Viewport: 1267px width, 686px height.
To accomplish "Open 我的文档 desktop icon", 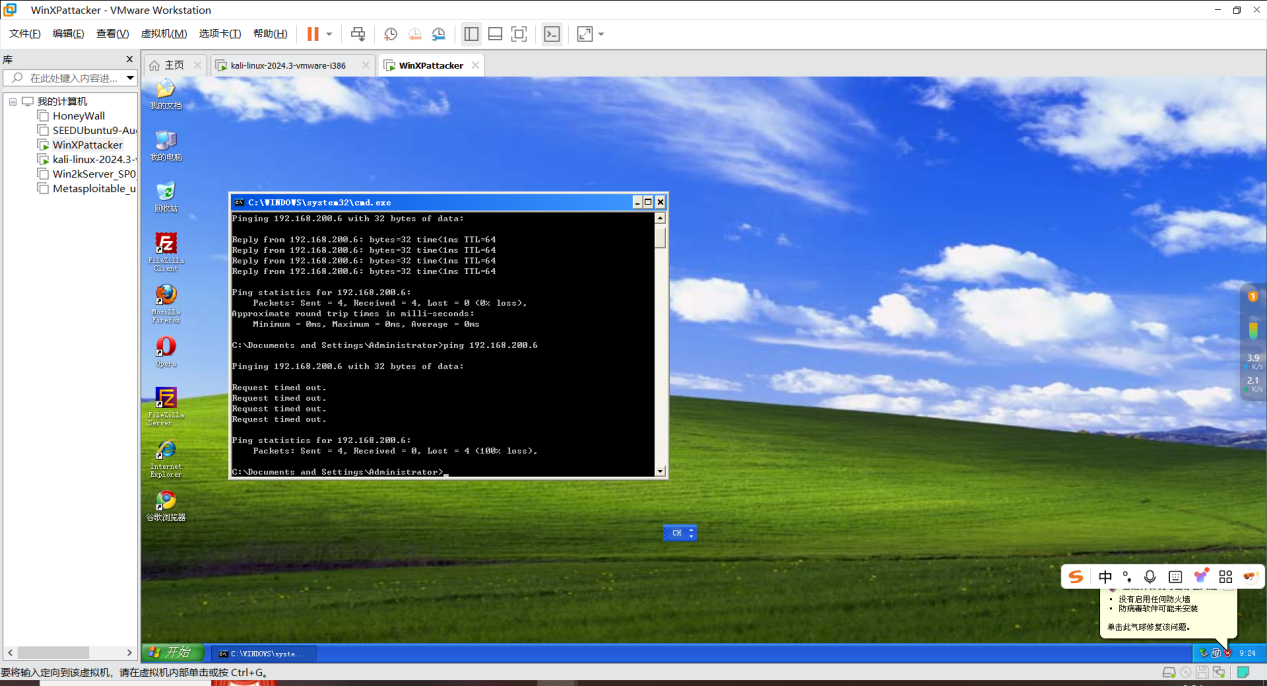I will [x=166, y=93].
